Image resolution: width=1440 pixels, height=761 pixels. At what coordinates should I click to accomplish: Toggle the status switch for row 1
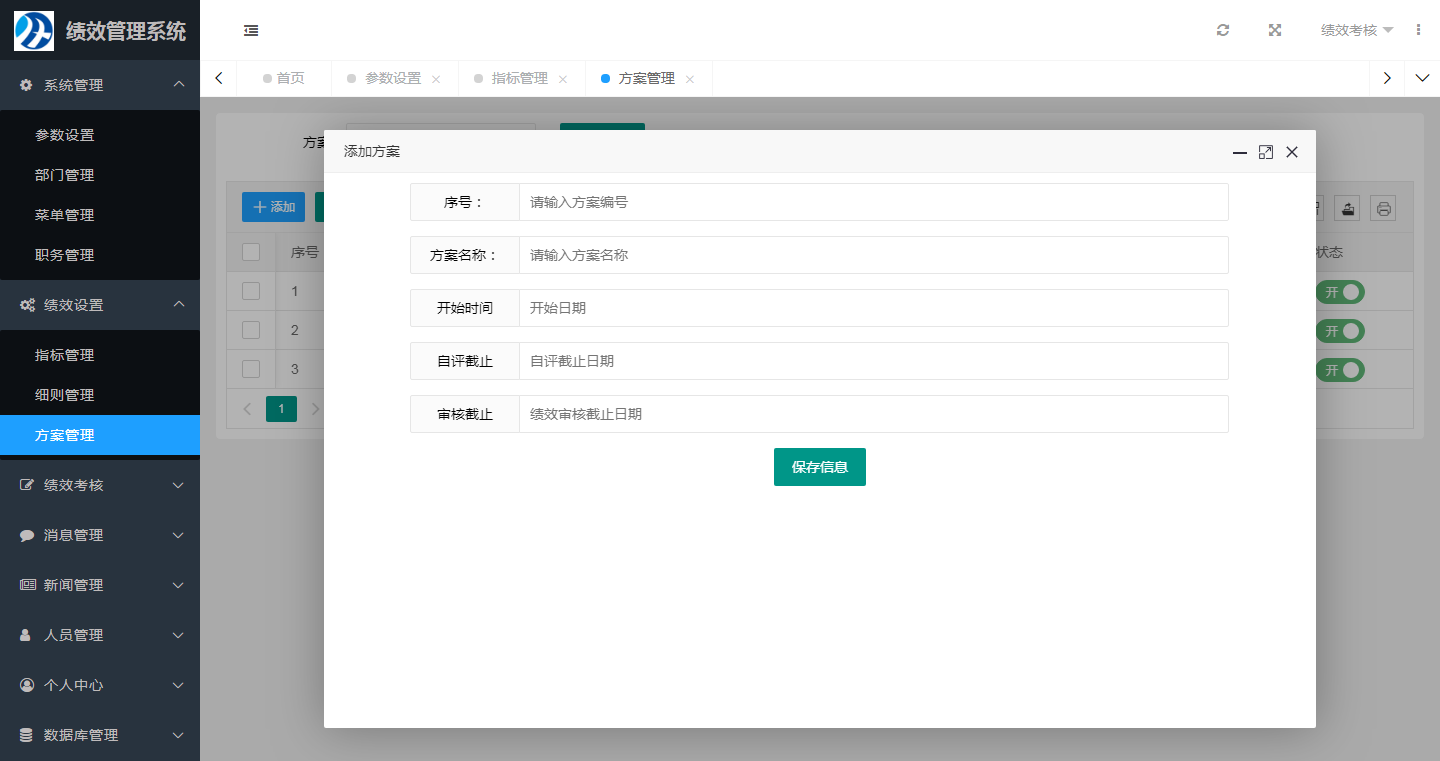click(1340, 292)
